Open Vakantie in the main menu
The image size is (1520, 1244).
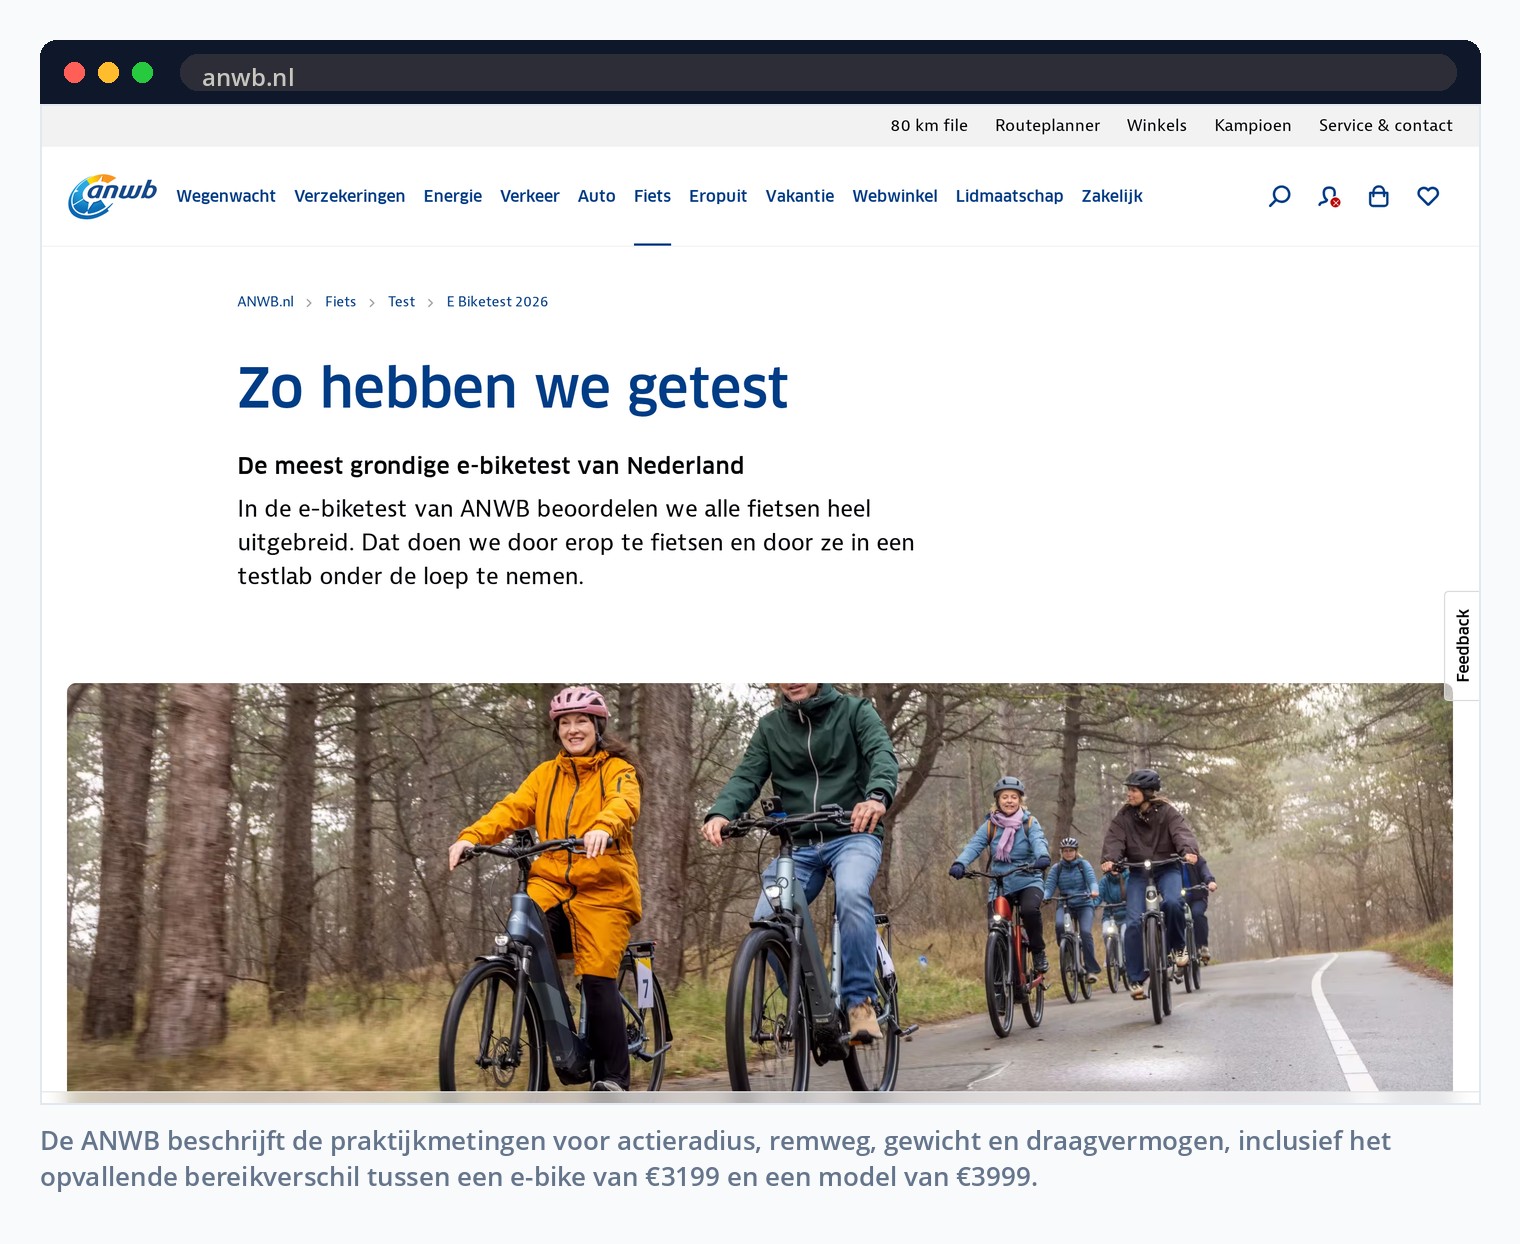click(x=799, y=196)
